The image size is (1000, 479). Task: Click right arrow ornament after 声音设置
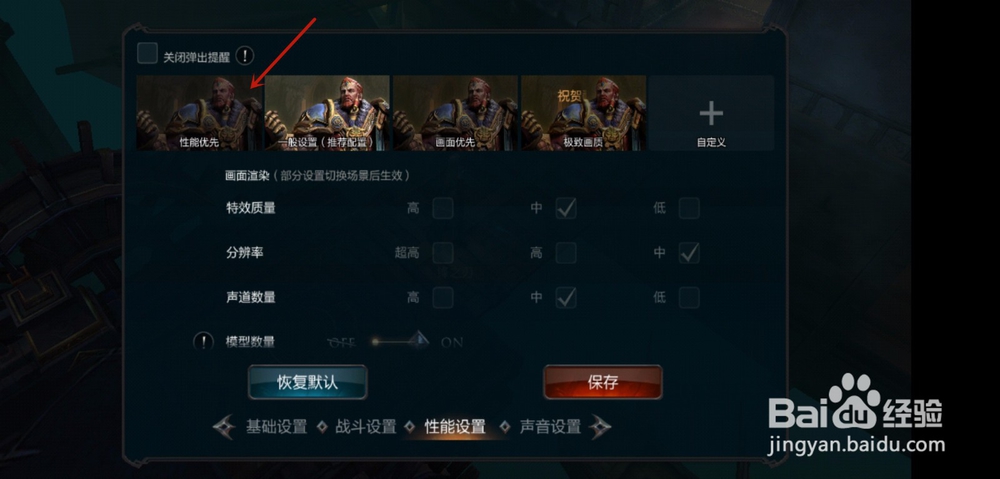coord(600,427)
